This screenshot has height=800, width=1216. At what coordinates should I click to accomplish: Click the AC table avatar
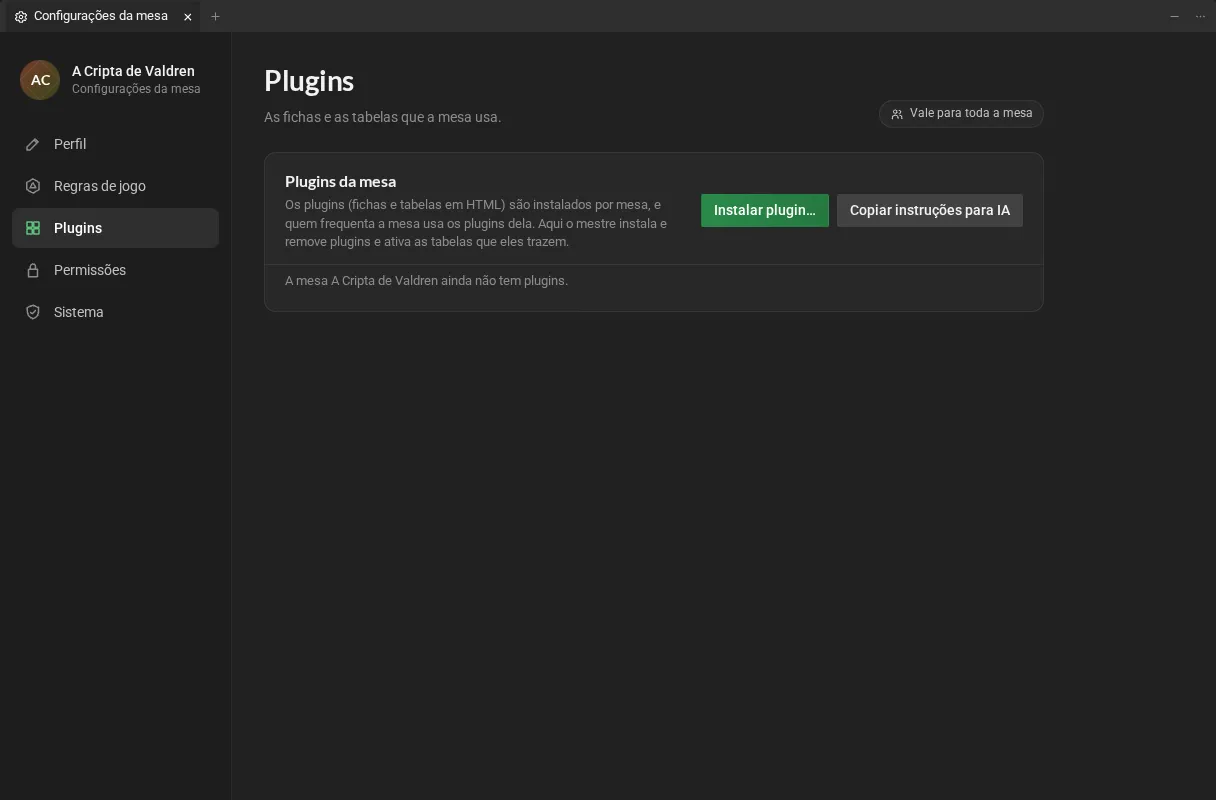pyautogui.click(x=40, y=80)
